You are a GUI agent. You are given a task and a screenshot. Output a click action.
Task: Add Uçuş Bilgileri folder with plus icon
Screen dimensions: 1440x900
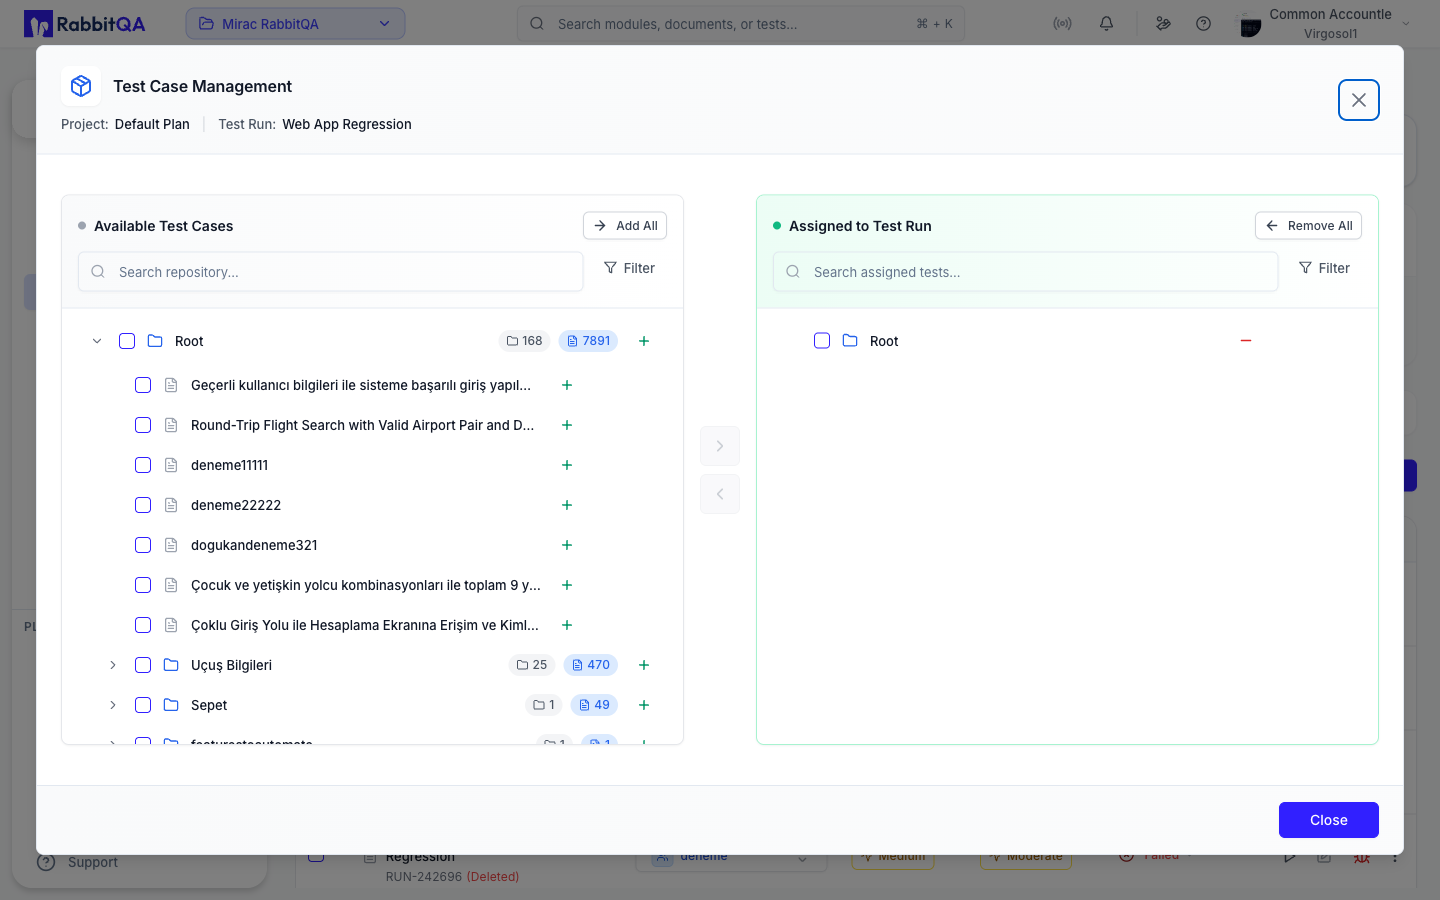[x=644, y=665]
